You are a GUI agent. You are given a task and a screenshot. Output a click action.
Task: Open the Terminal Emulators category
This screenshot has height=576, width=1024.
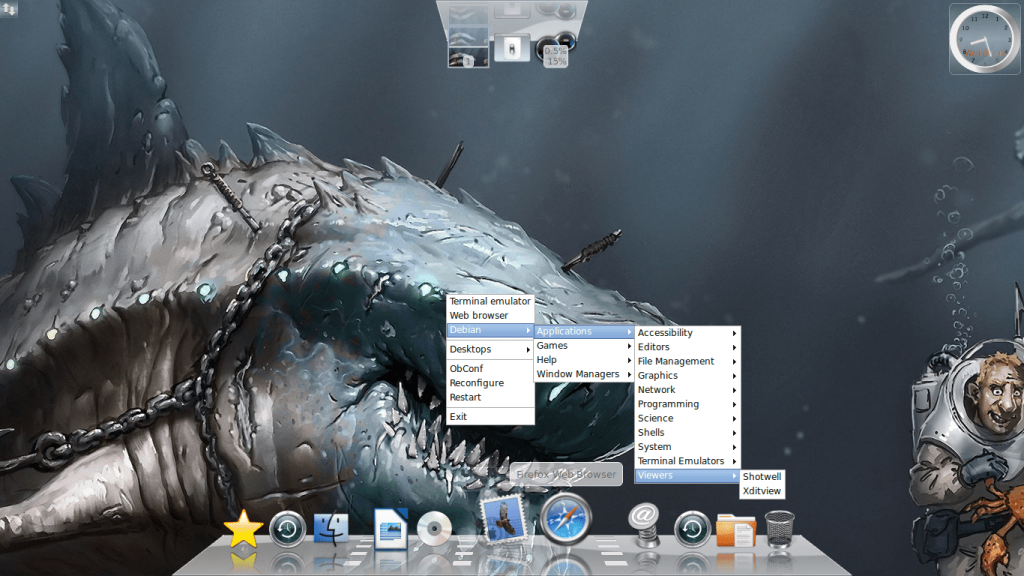point(687,461)
